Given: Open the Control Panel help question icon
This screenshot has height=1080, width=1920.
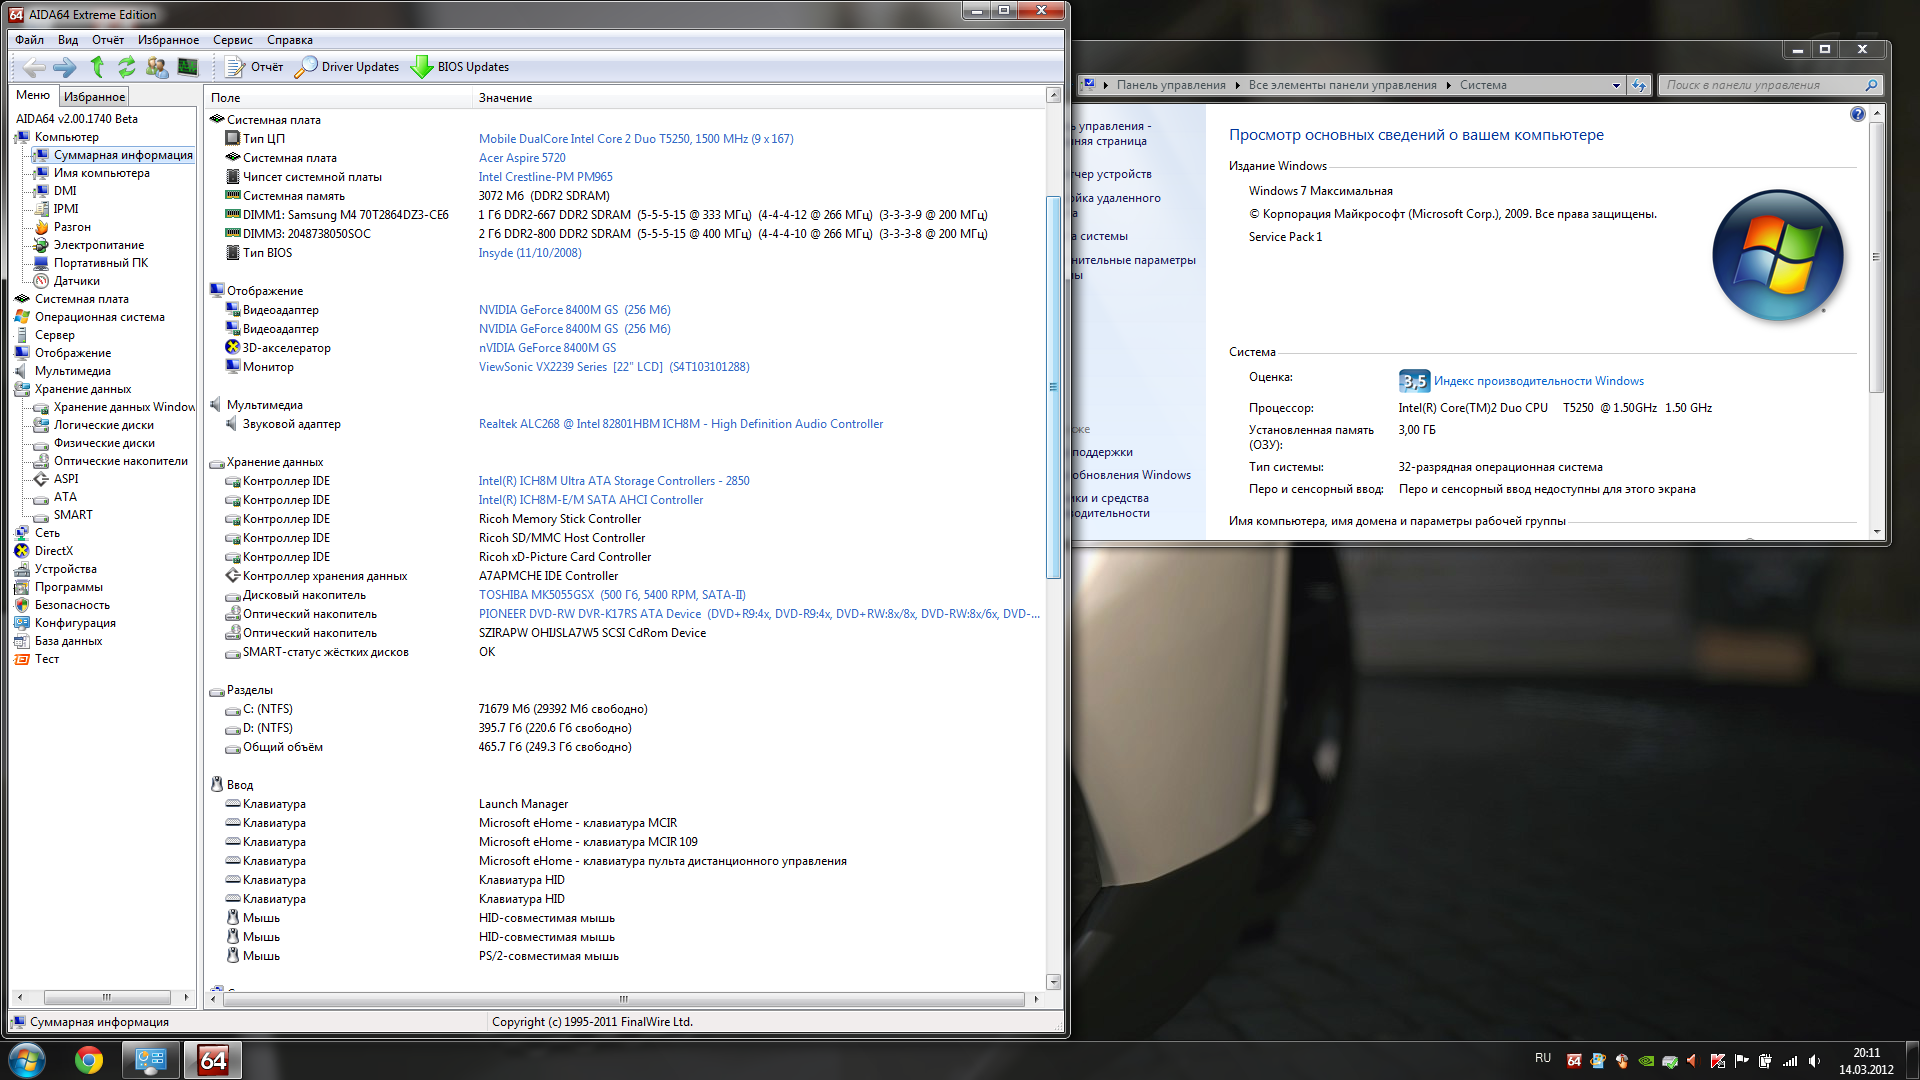Looking at the screenshot, I should 1857,115.
